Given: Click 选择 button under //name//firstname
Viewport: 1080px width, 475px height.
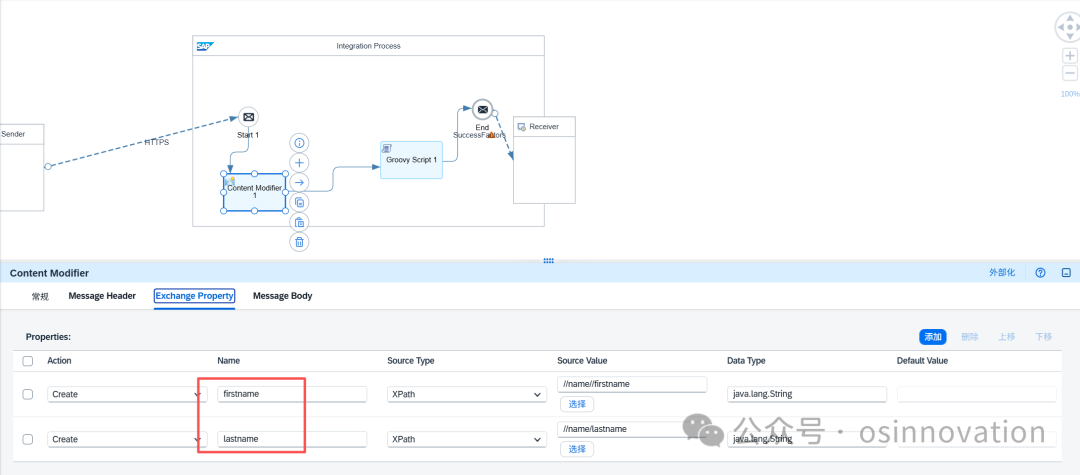Looking at the screenshot, I should 577,404.
